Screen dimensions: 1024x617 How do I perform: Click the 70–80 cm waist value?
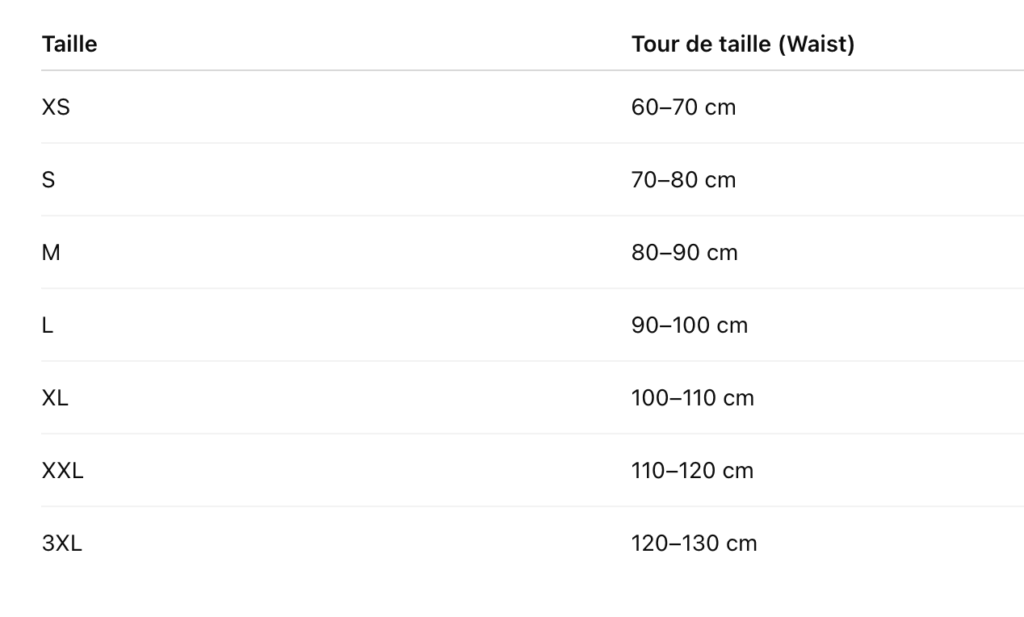click(684, 180)
